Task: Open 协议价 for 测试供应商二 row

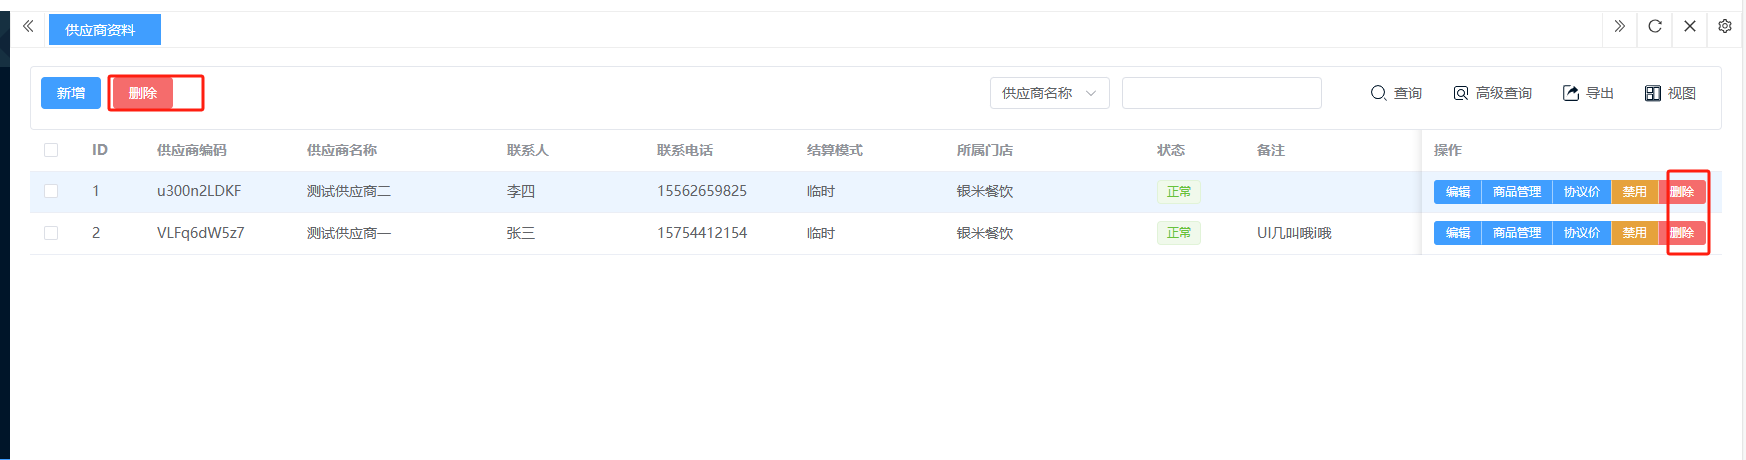Action: (x=1581, y=192)
